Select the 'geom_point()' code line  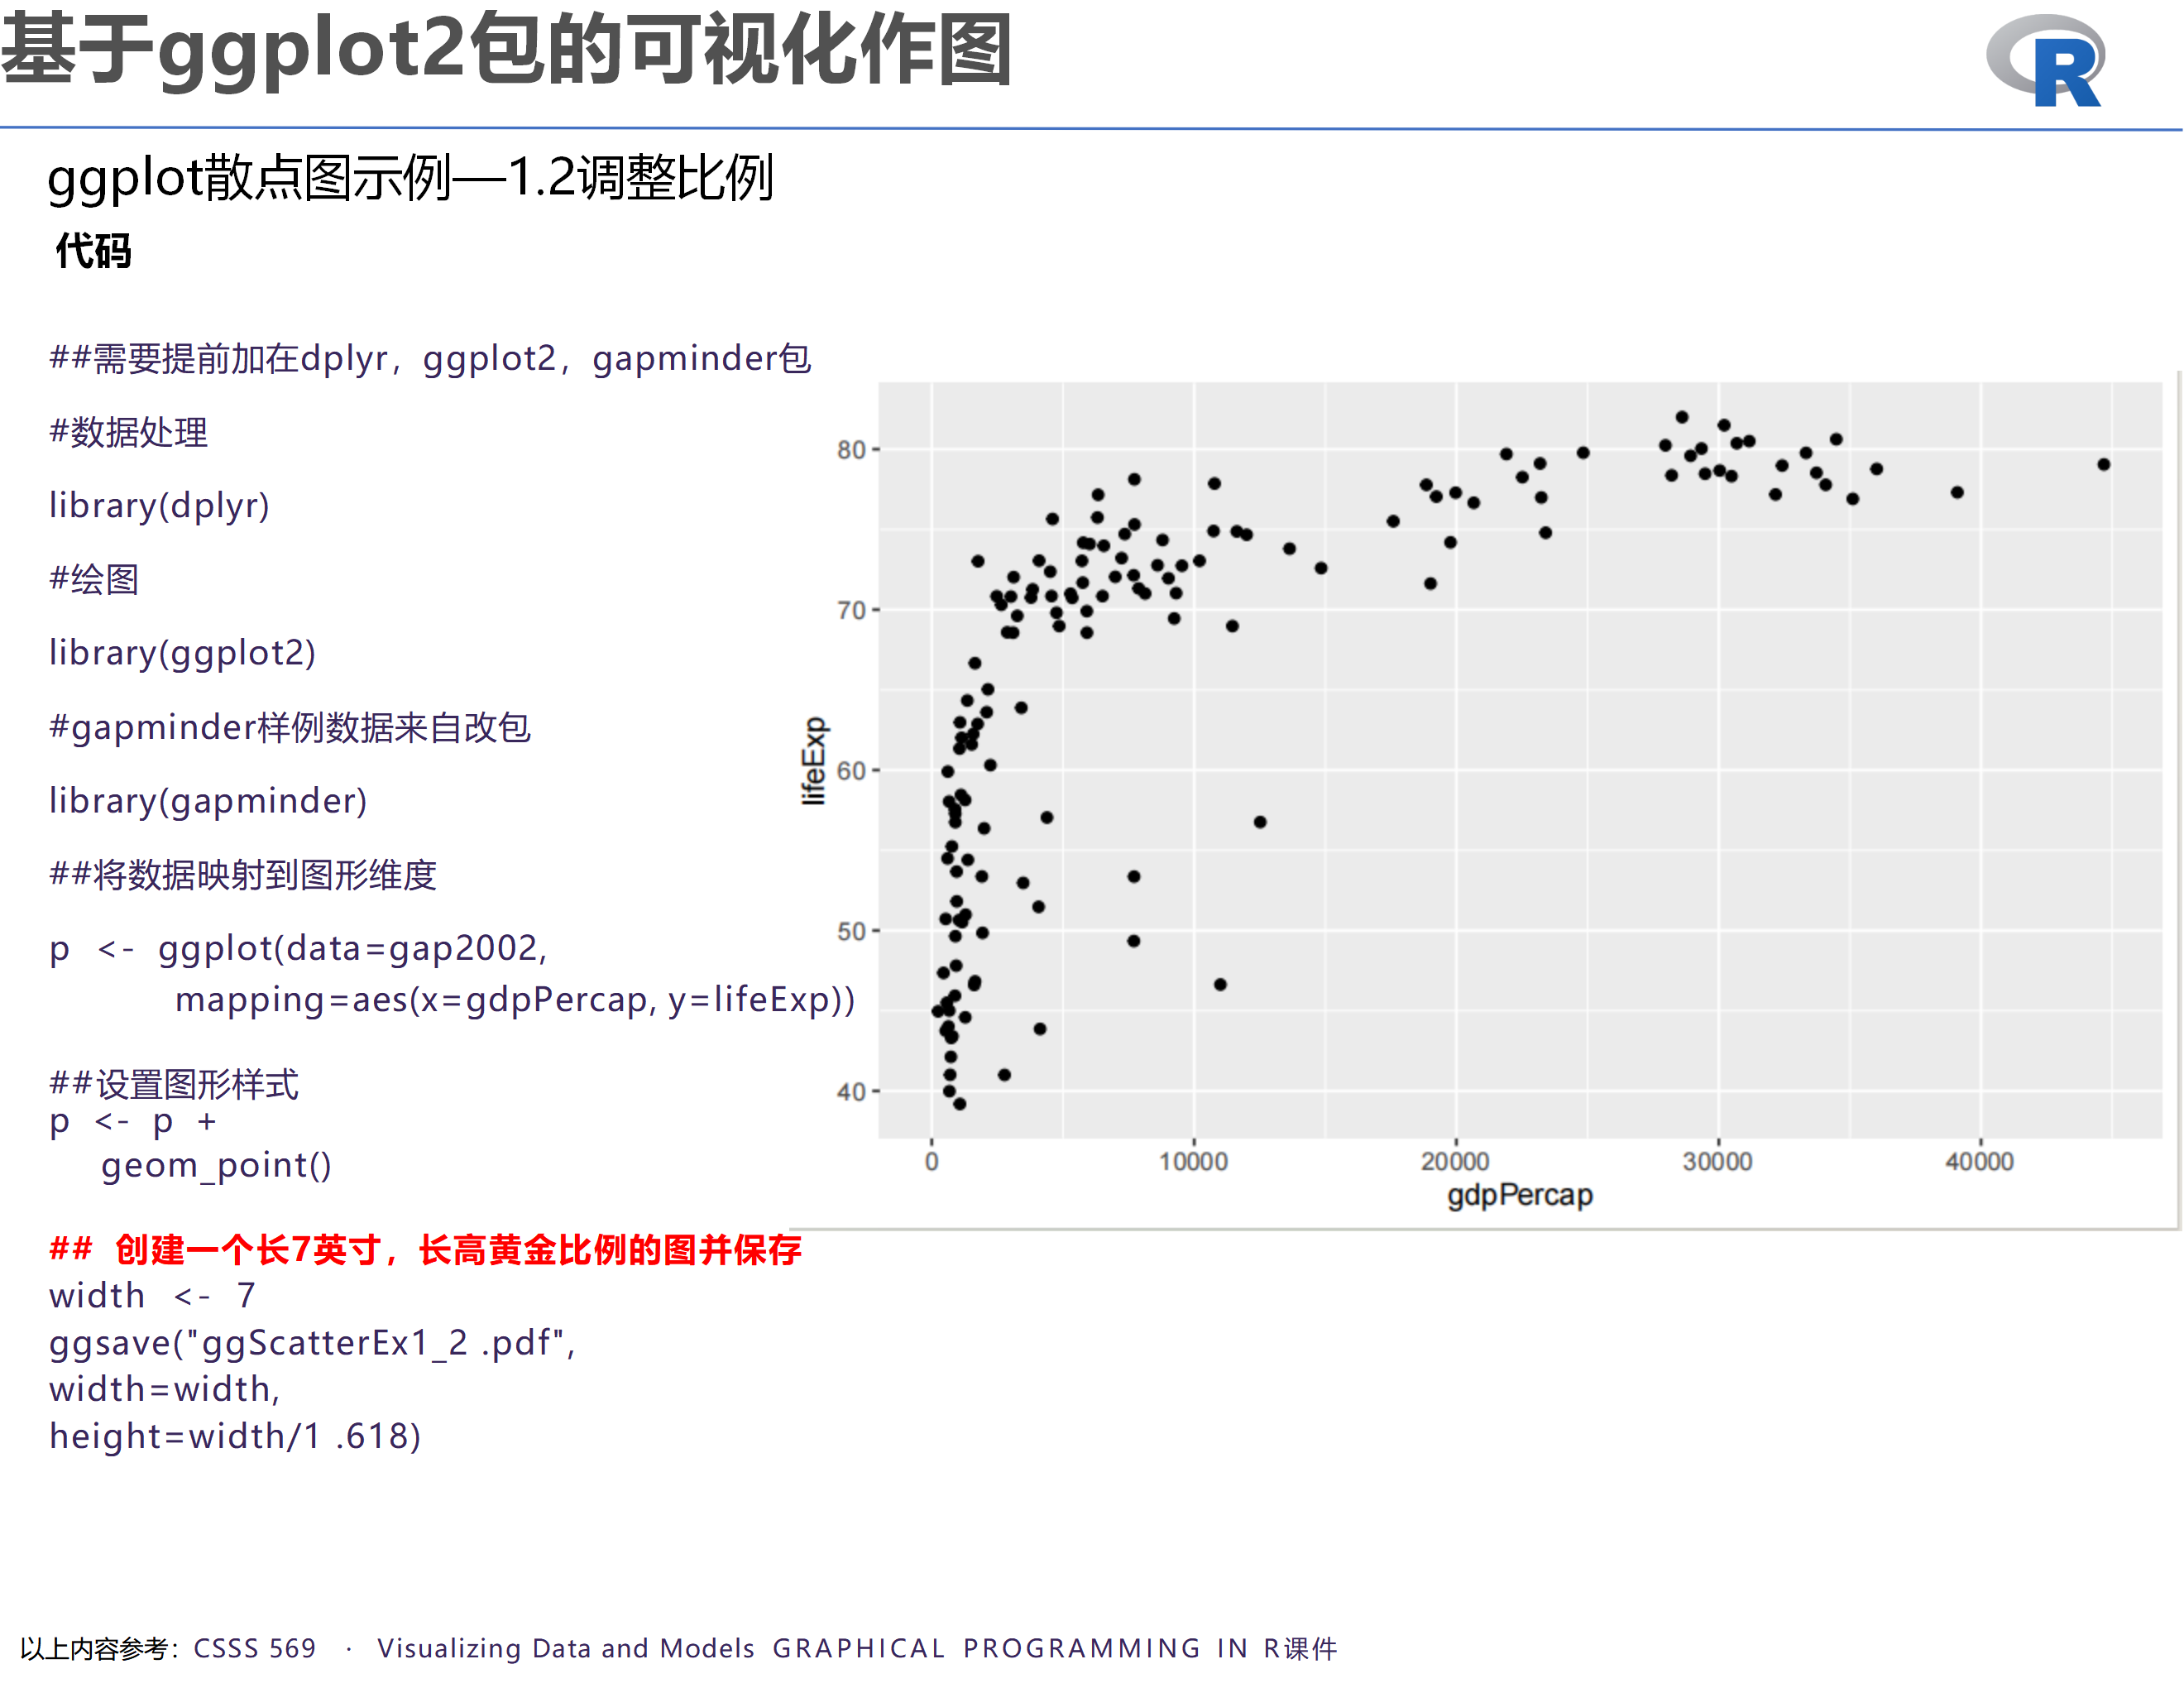click(x=216, y=1166)
